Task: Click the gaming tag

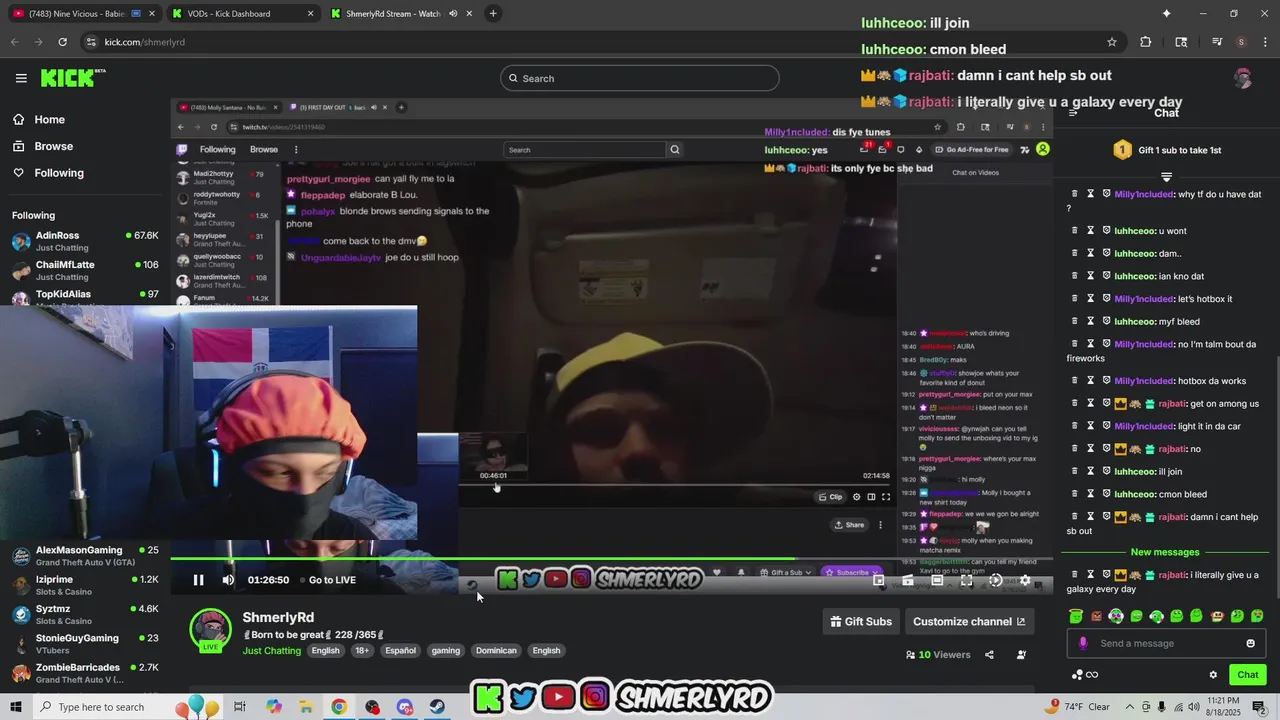Action: pyautogui.click(x=446, y=651)
